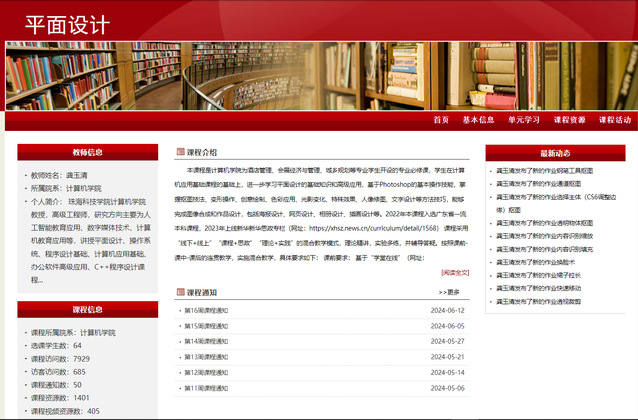Open the 第11周课程通知 notice
The width and height of the screenshot is (638, 420).
[206, 388]
